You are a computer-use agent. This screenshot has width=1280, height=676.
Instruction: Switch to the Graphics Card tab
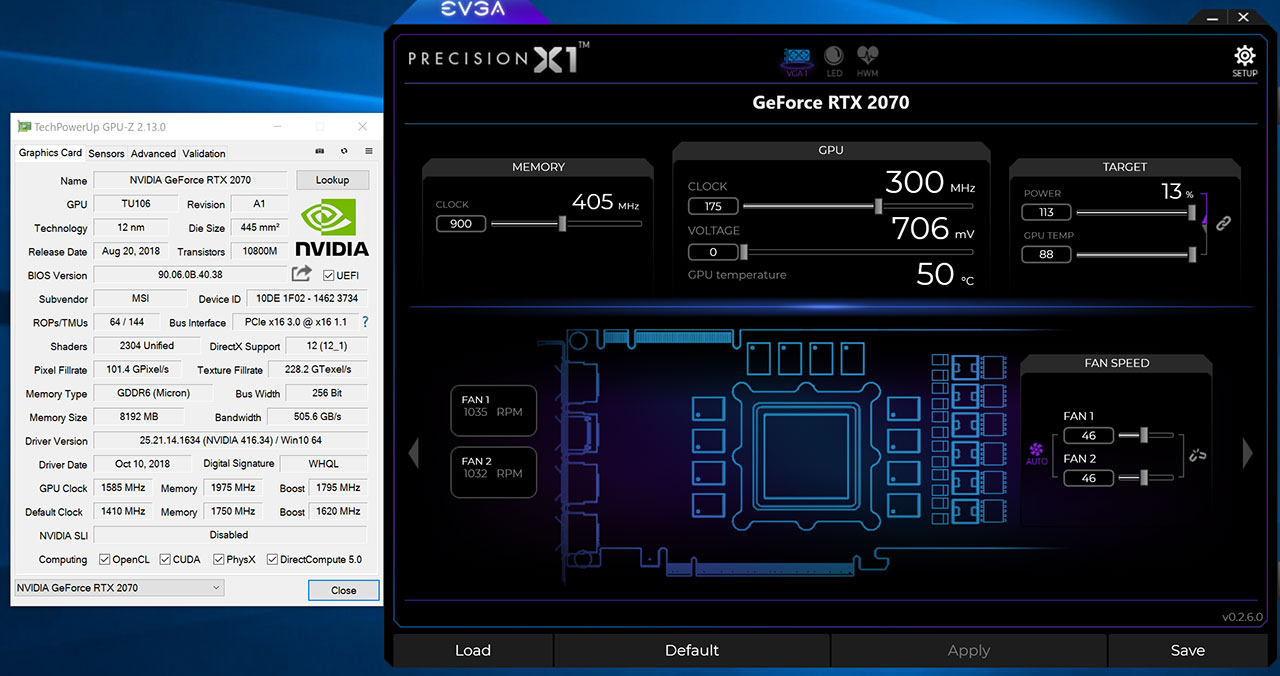click(x=50, y=153)
